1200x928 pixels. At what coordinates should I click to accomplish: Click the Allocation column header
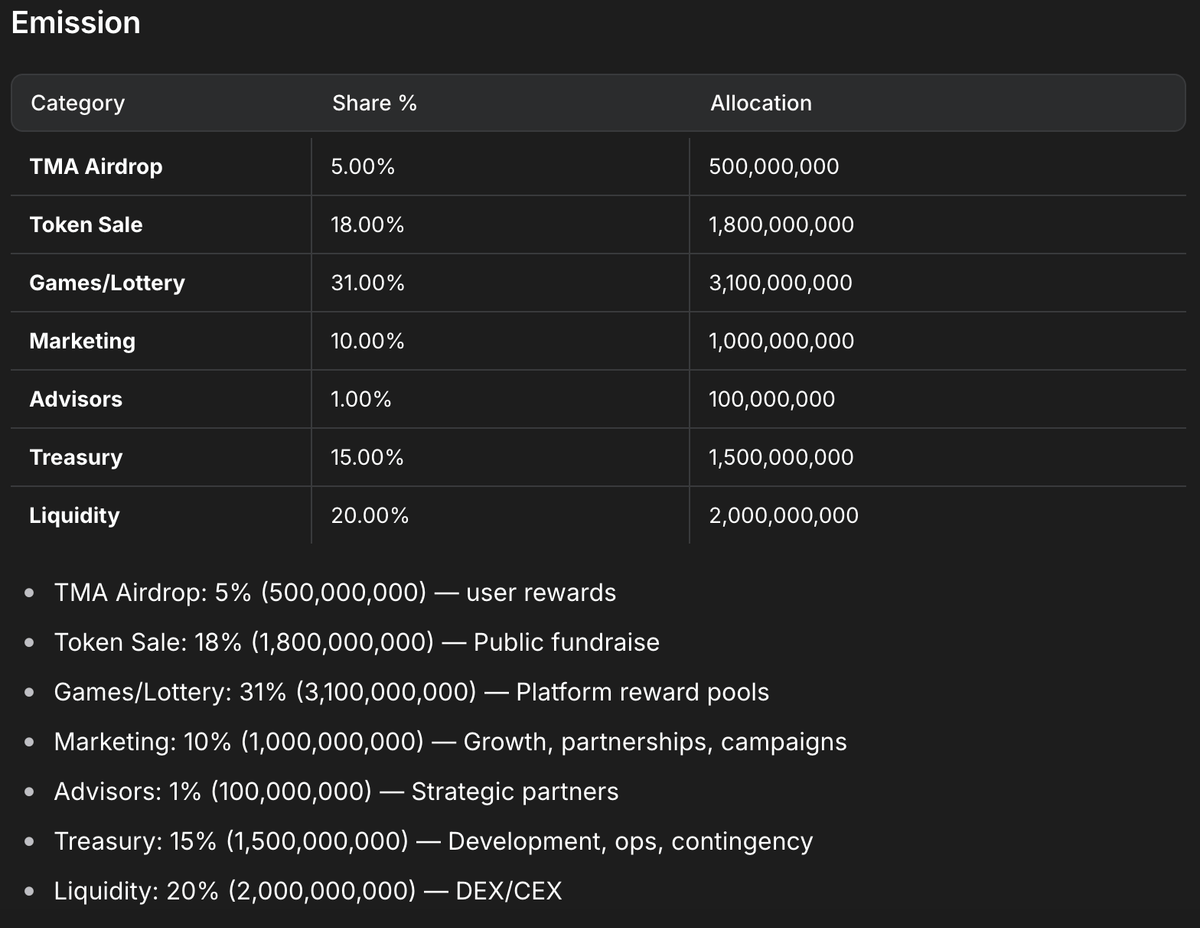[761, 103]
